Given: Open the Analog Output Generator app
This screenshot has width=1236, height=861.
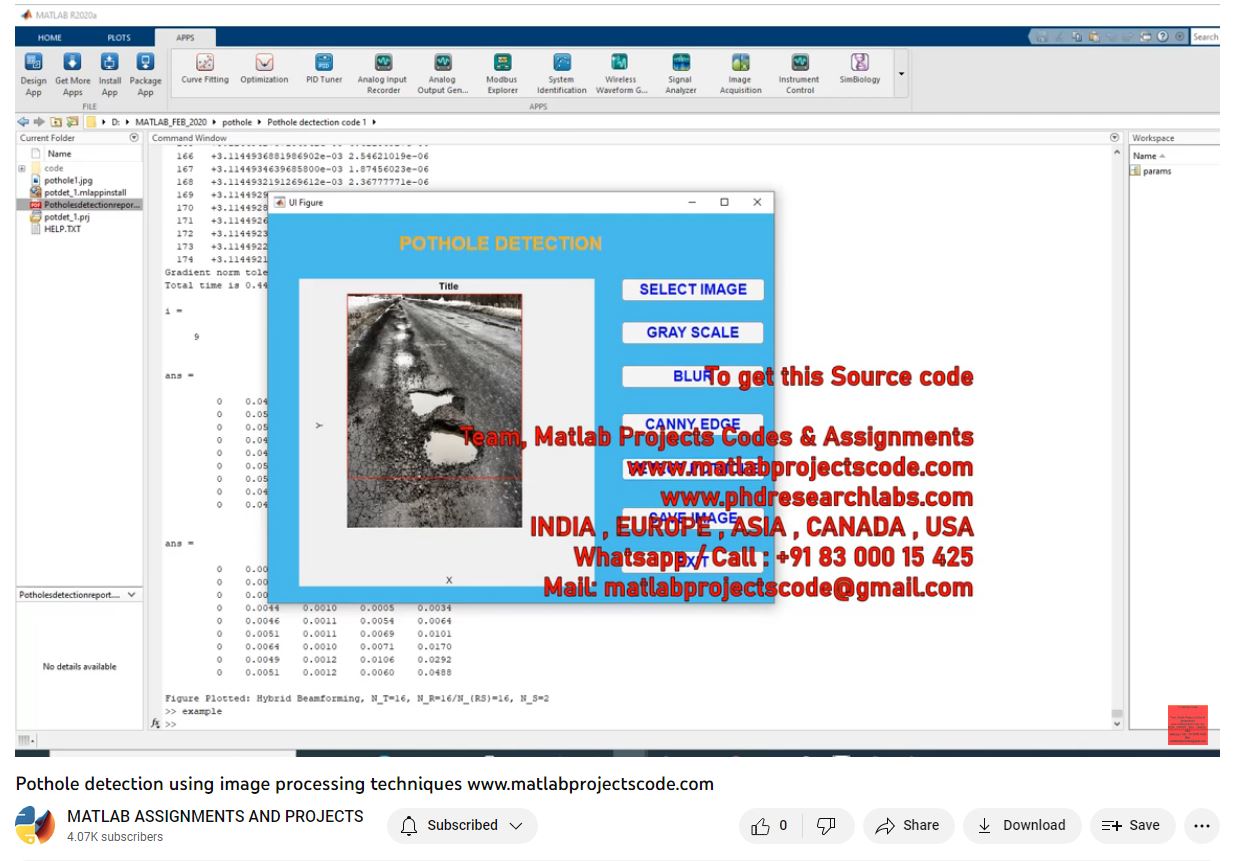Looking at the screenshot, I should pos(442,74).
